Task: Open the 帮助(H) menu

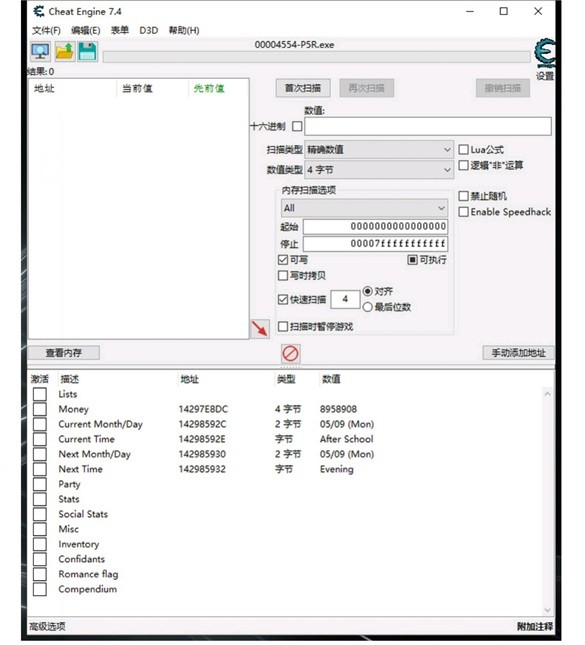Action: pyautogui.click(x=184, y=30)
